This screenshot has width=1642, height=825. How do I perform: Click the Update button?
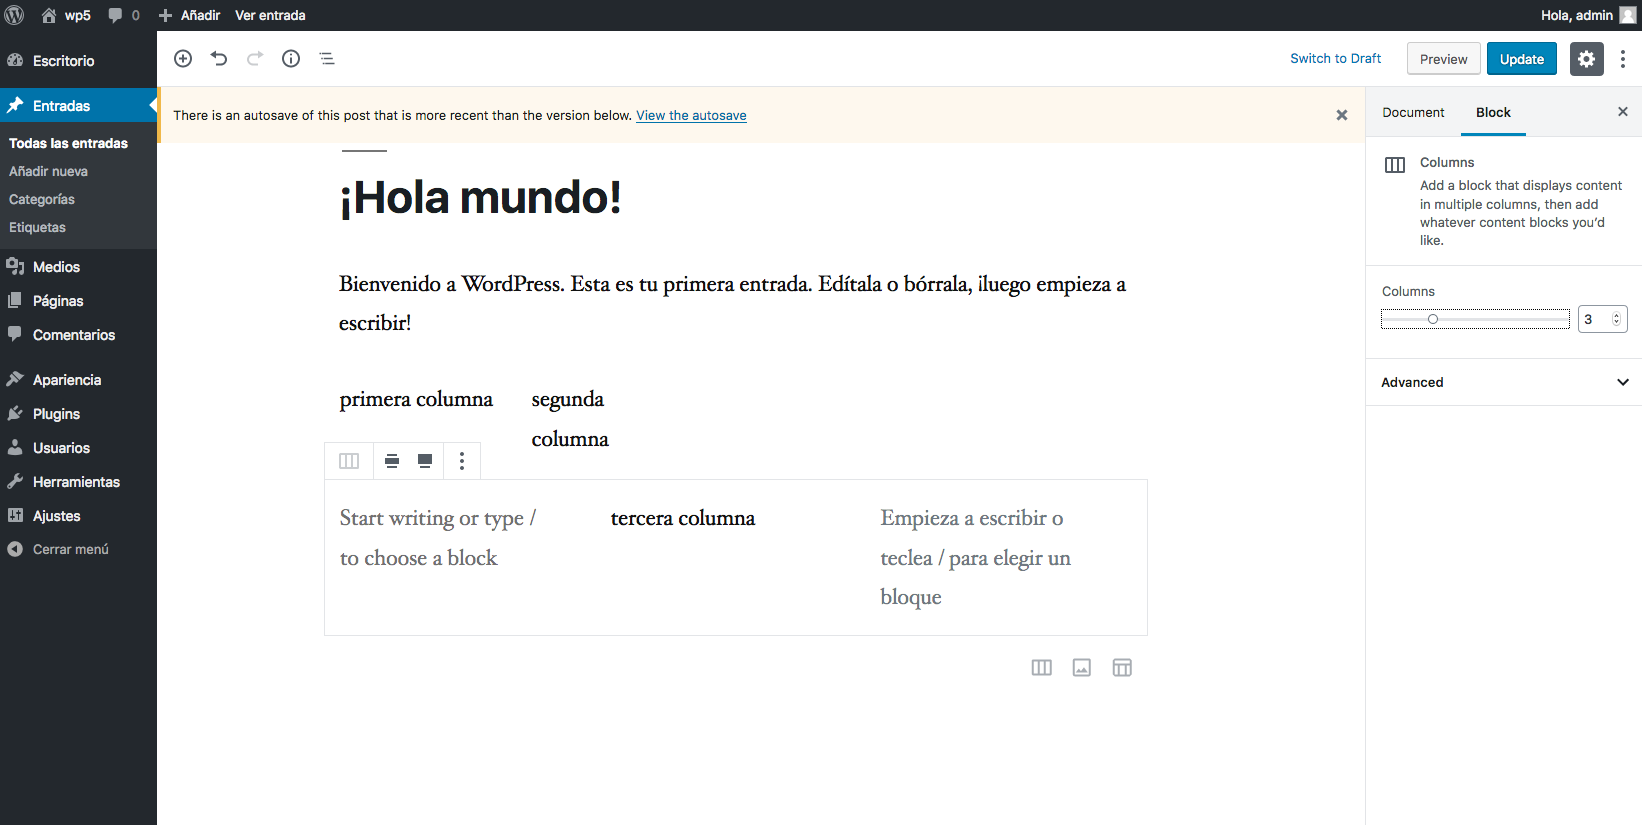pyautogui.click(x=1521, y=59)
